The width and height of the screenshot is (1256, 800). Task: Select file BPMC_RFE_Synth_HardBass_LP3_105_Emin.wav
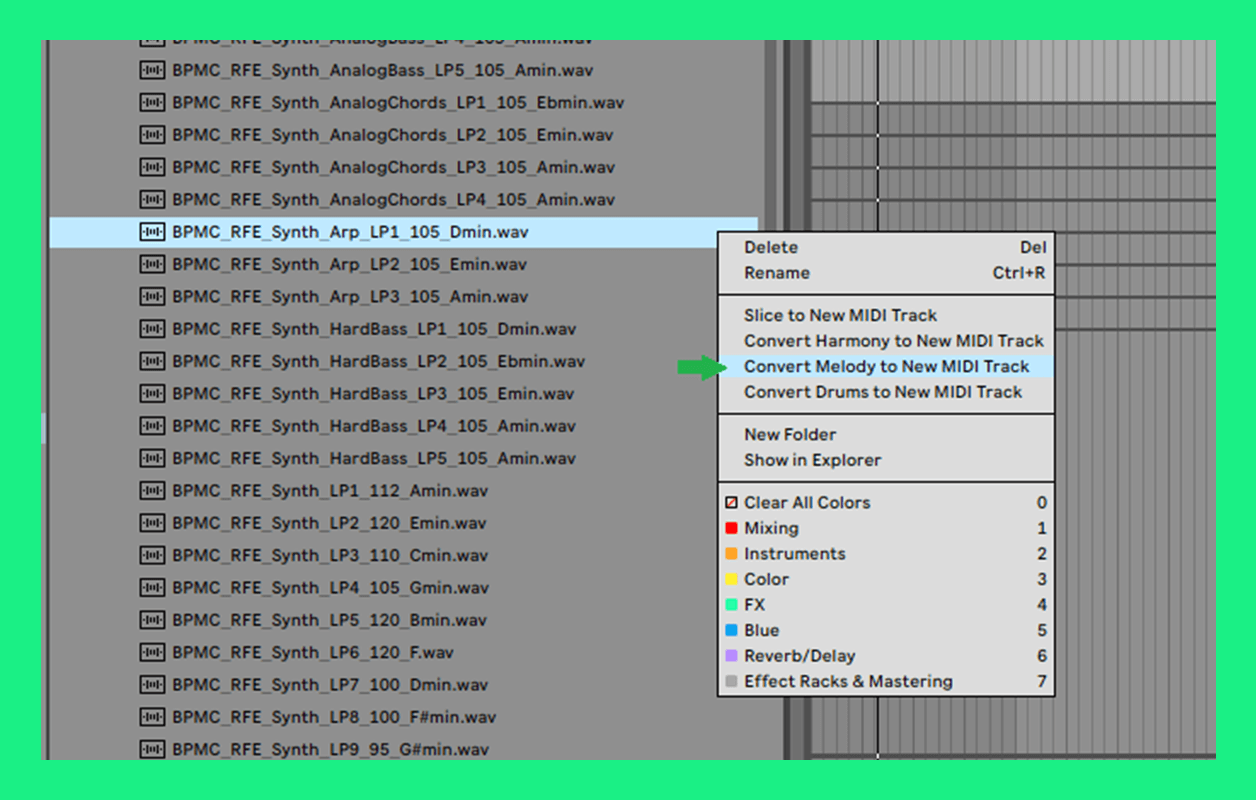373,394
